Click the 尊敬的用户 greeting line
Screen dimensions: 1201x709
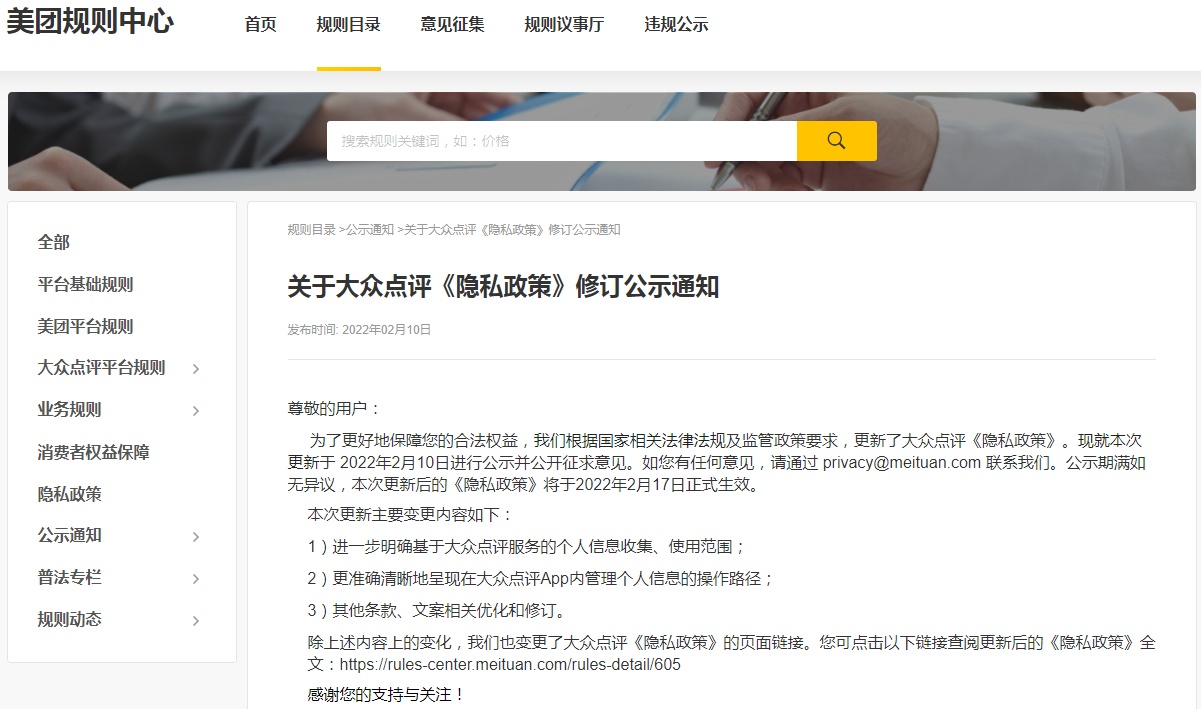[x=335, y=408]
